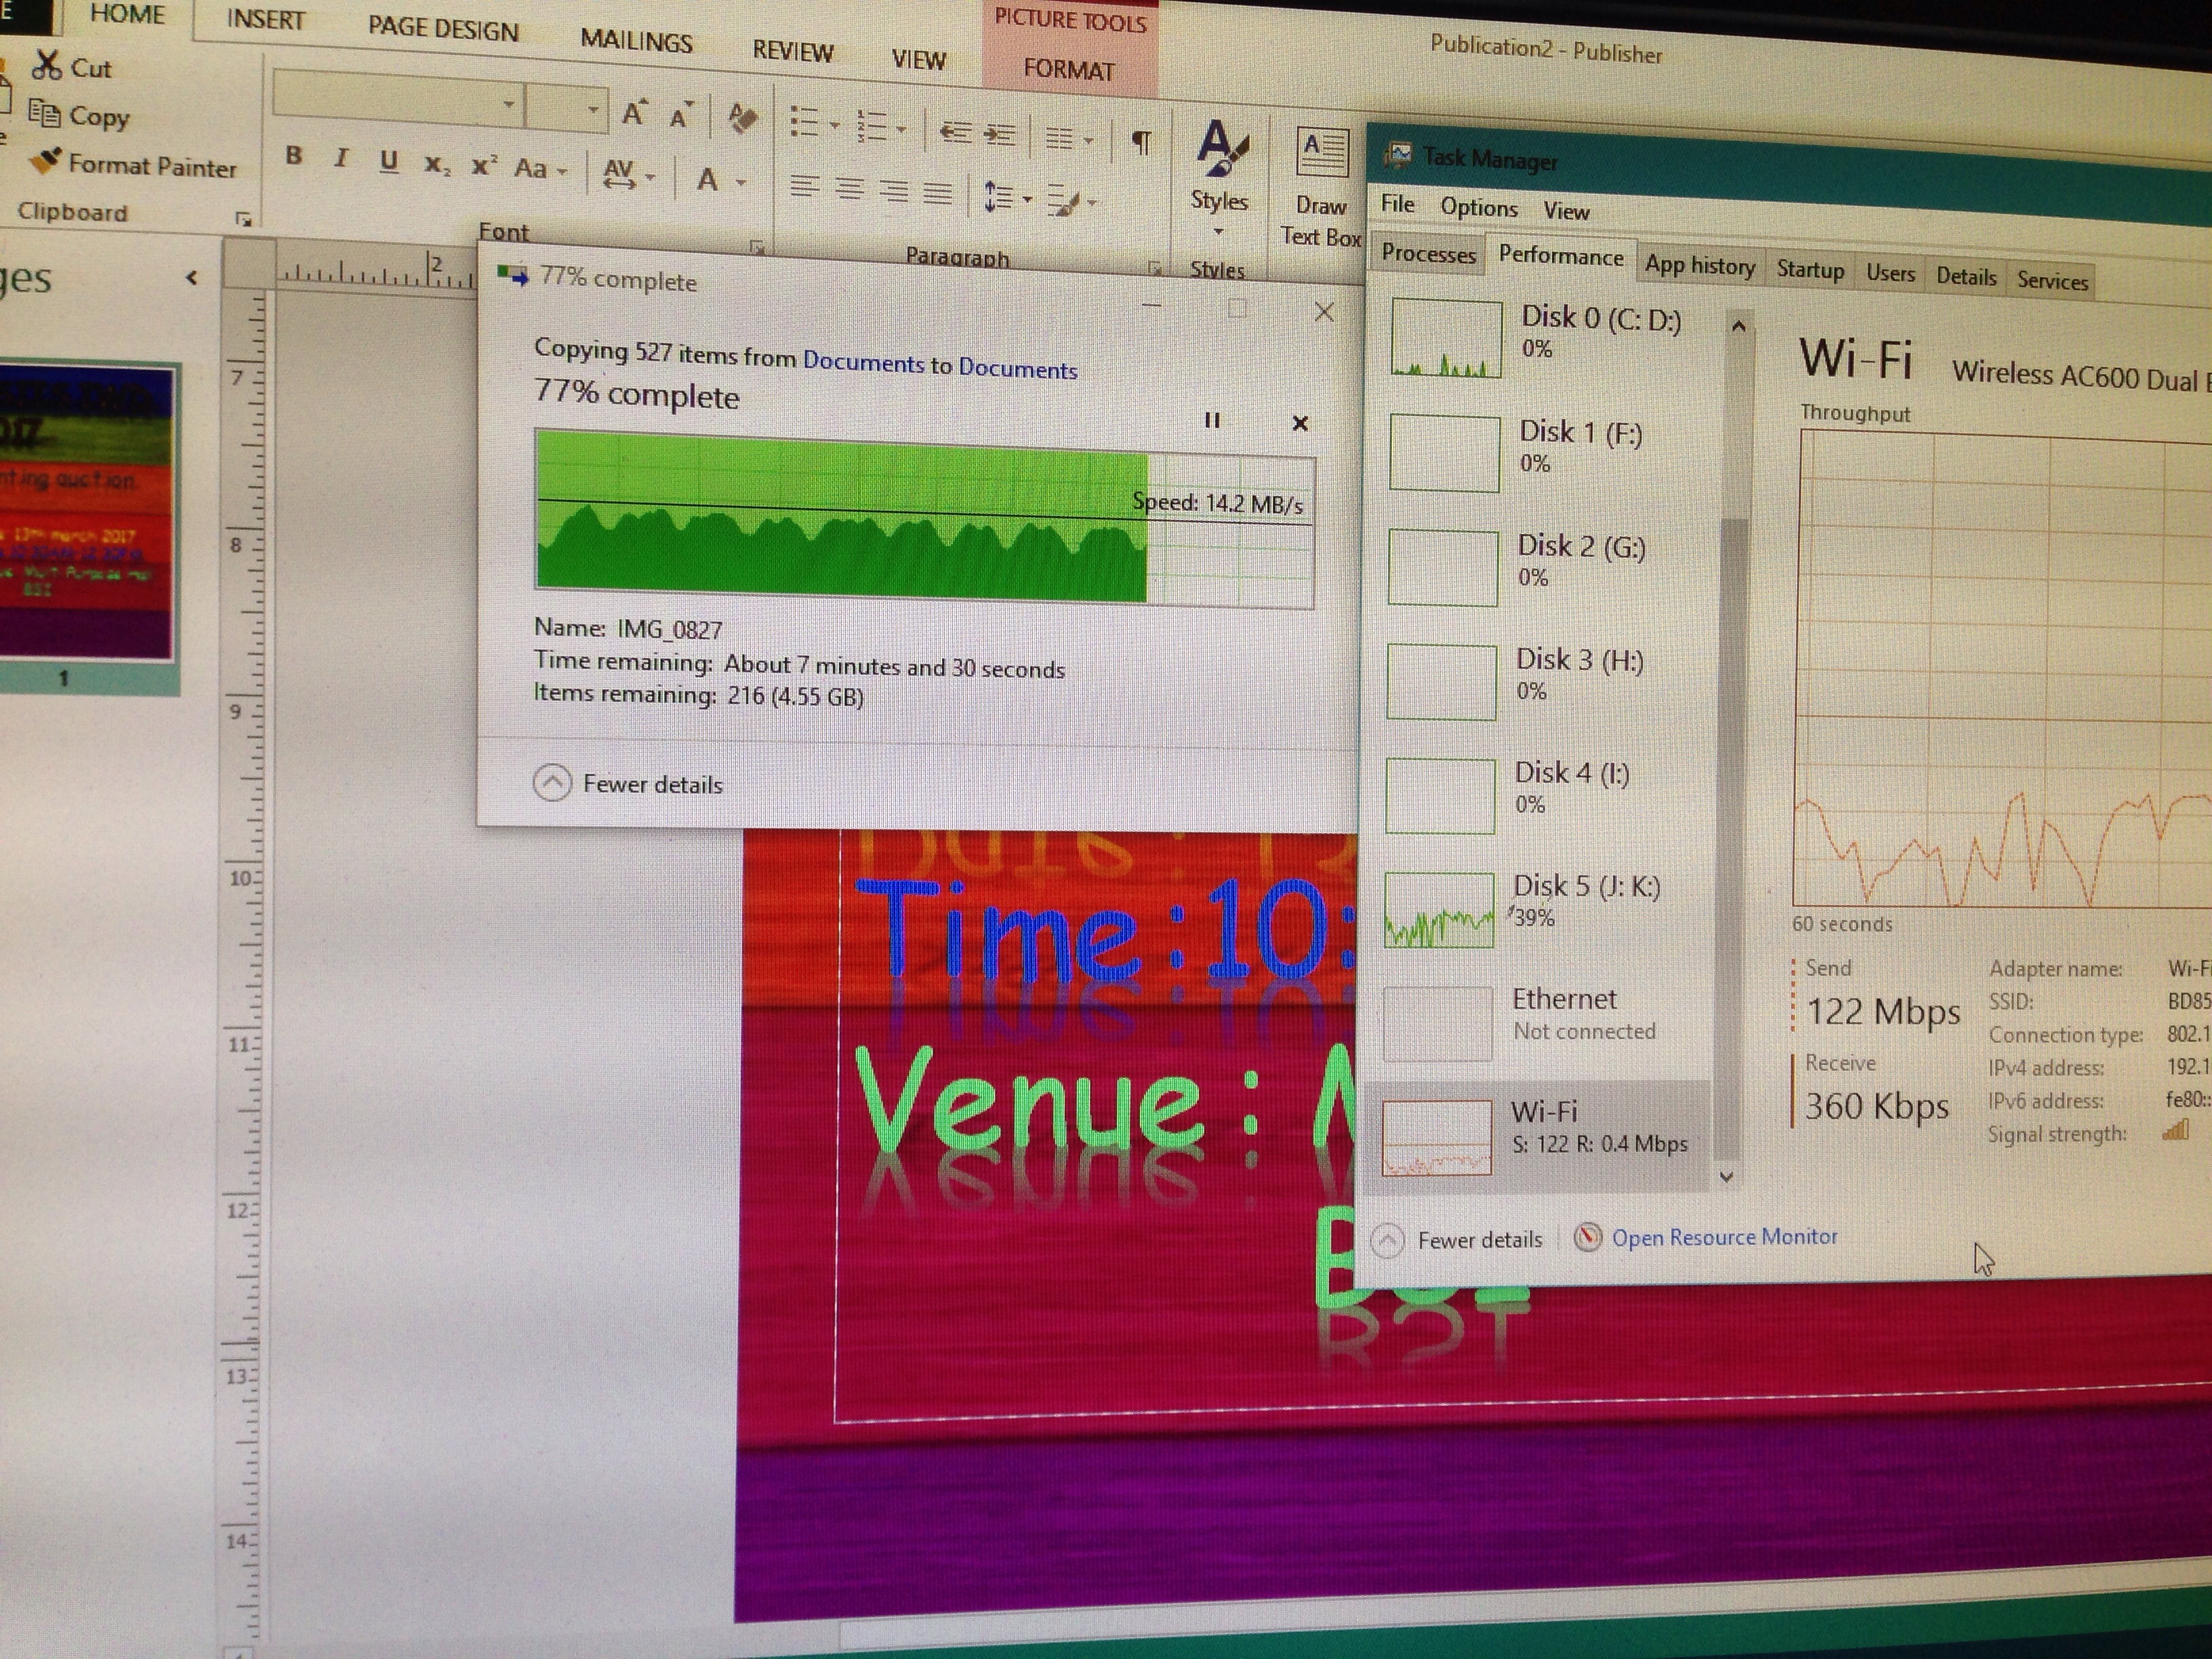
Task: Click Fewer details in Task Manager
Action: (x=1458, y=1240)
